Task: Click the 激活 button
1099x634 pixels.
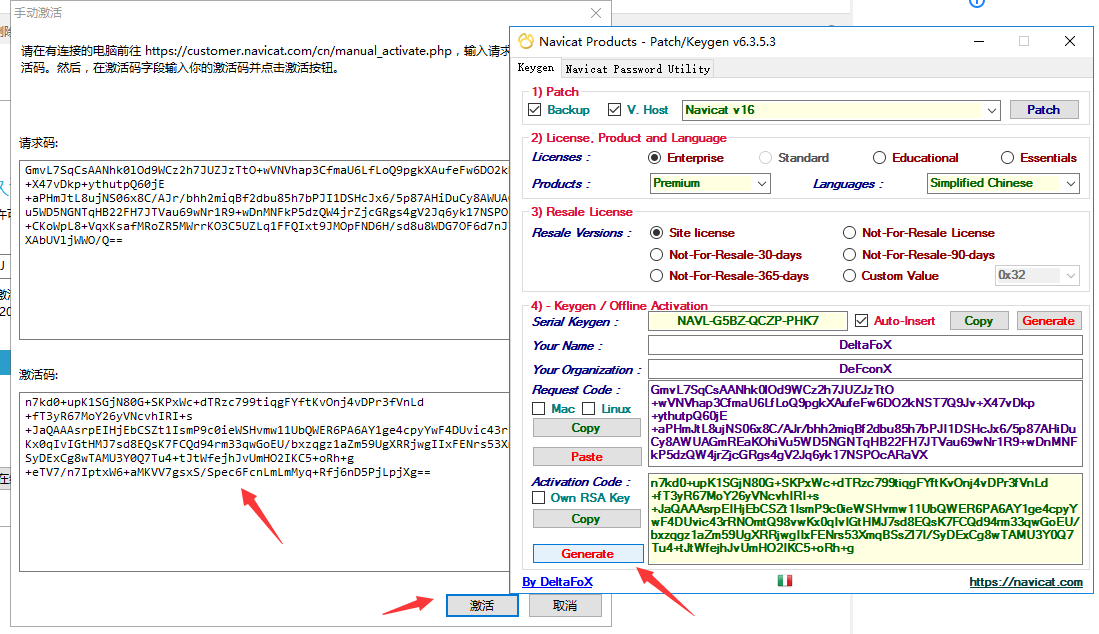Action: pyautogui.click(x=482, y=606)
